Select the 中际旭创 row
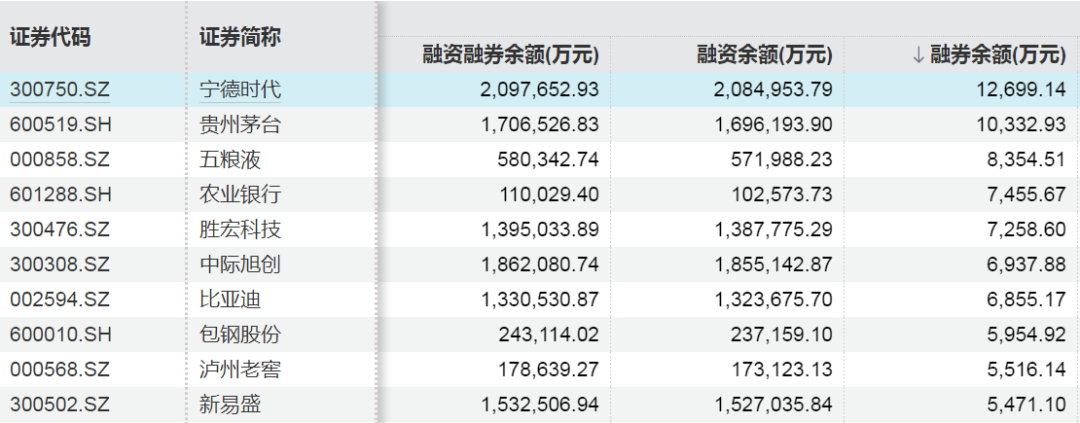Viewport: 1080px width, 423px height. pyautogui.click(x=240, y=264)
